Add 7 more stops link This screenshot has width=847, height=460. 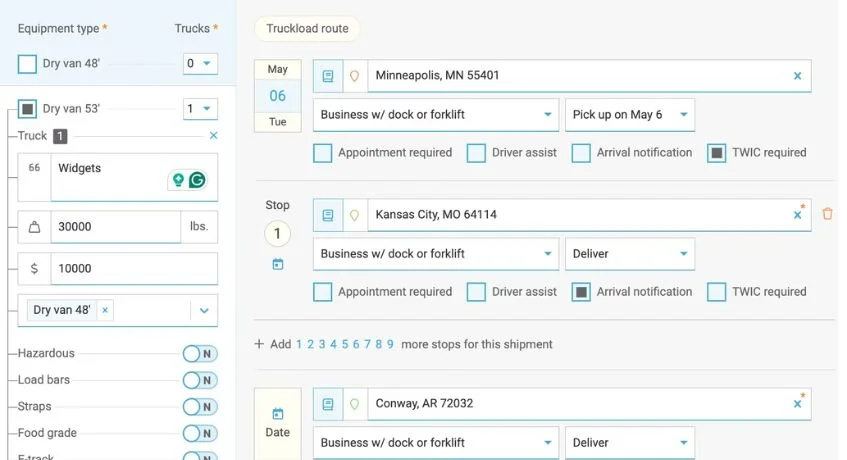click(367, 344)
